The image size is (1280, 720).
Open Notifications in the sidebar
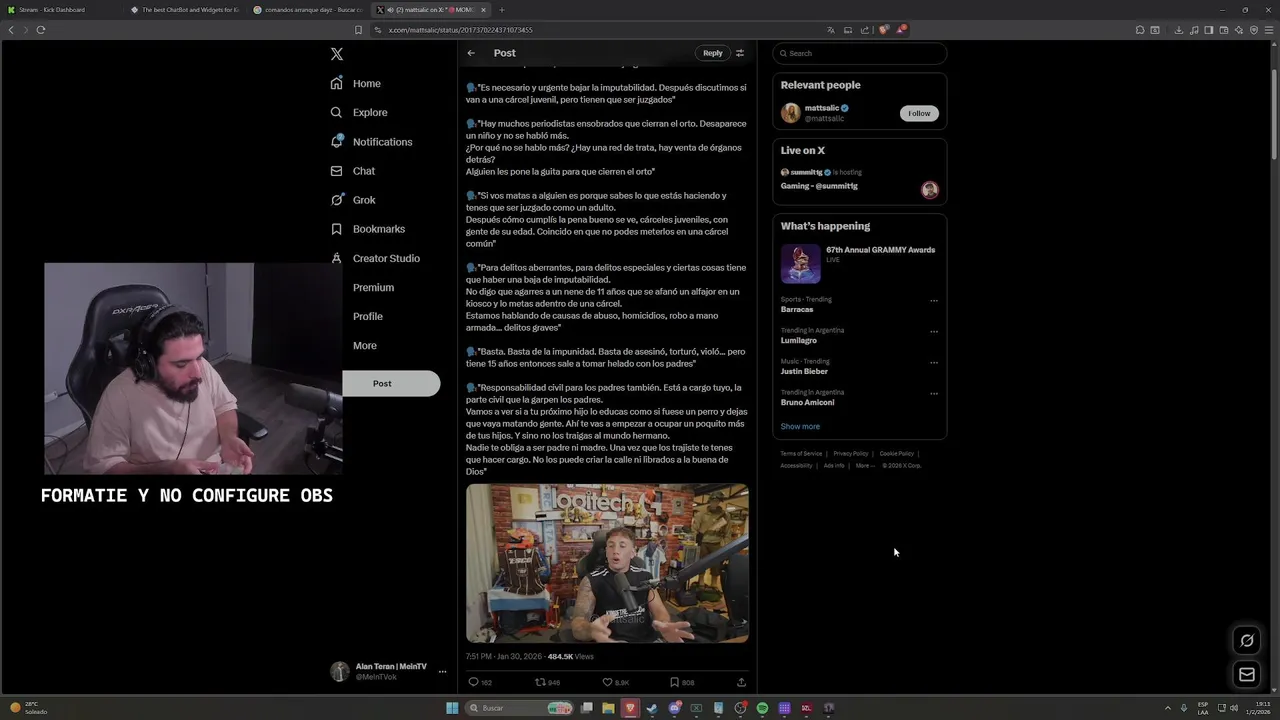(x=371, y=142)
